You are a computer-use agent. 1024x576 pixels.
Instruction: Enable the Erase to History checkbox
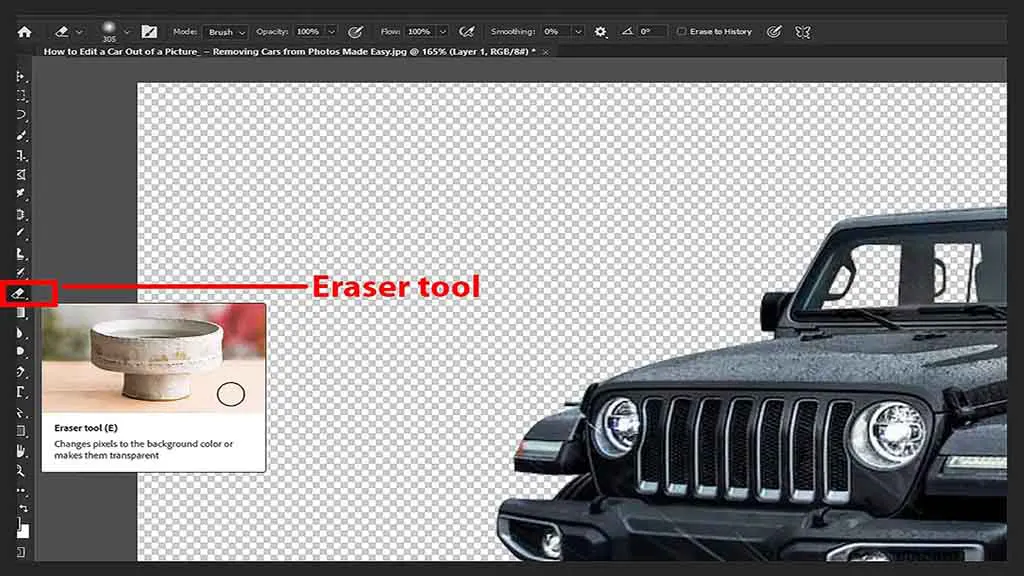(682, 31)
